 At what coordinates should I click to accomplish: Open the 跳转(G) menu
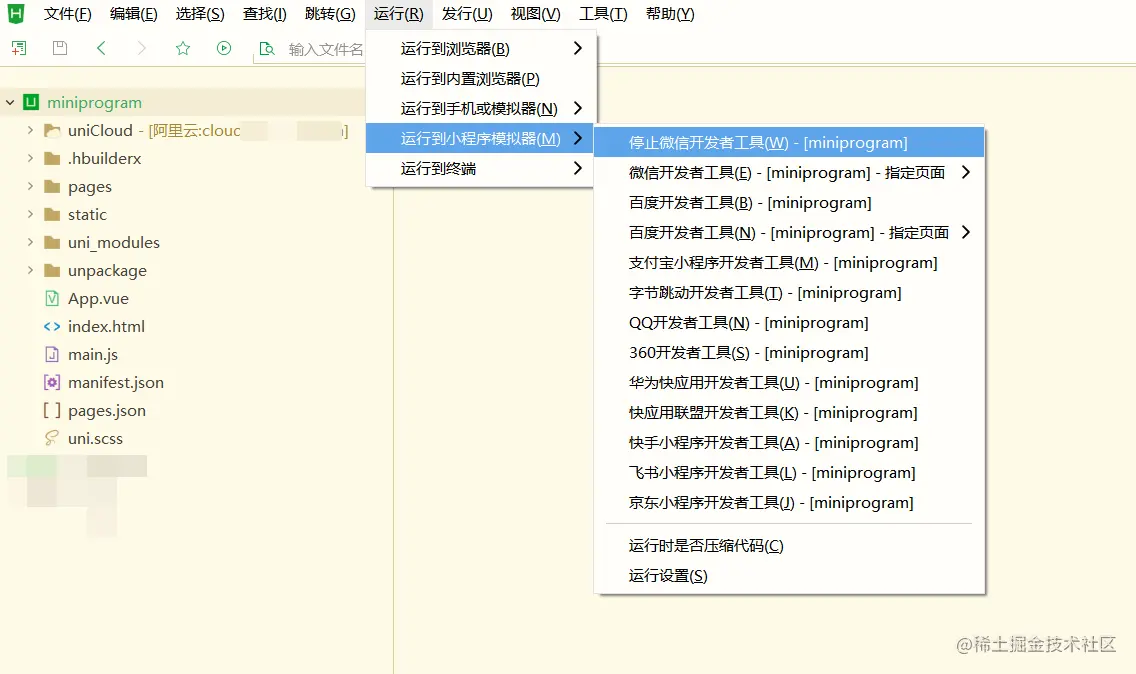point(330,14)
